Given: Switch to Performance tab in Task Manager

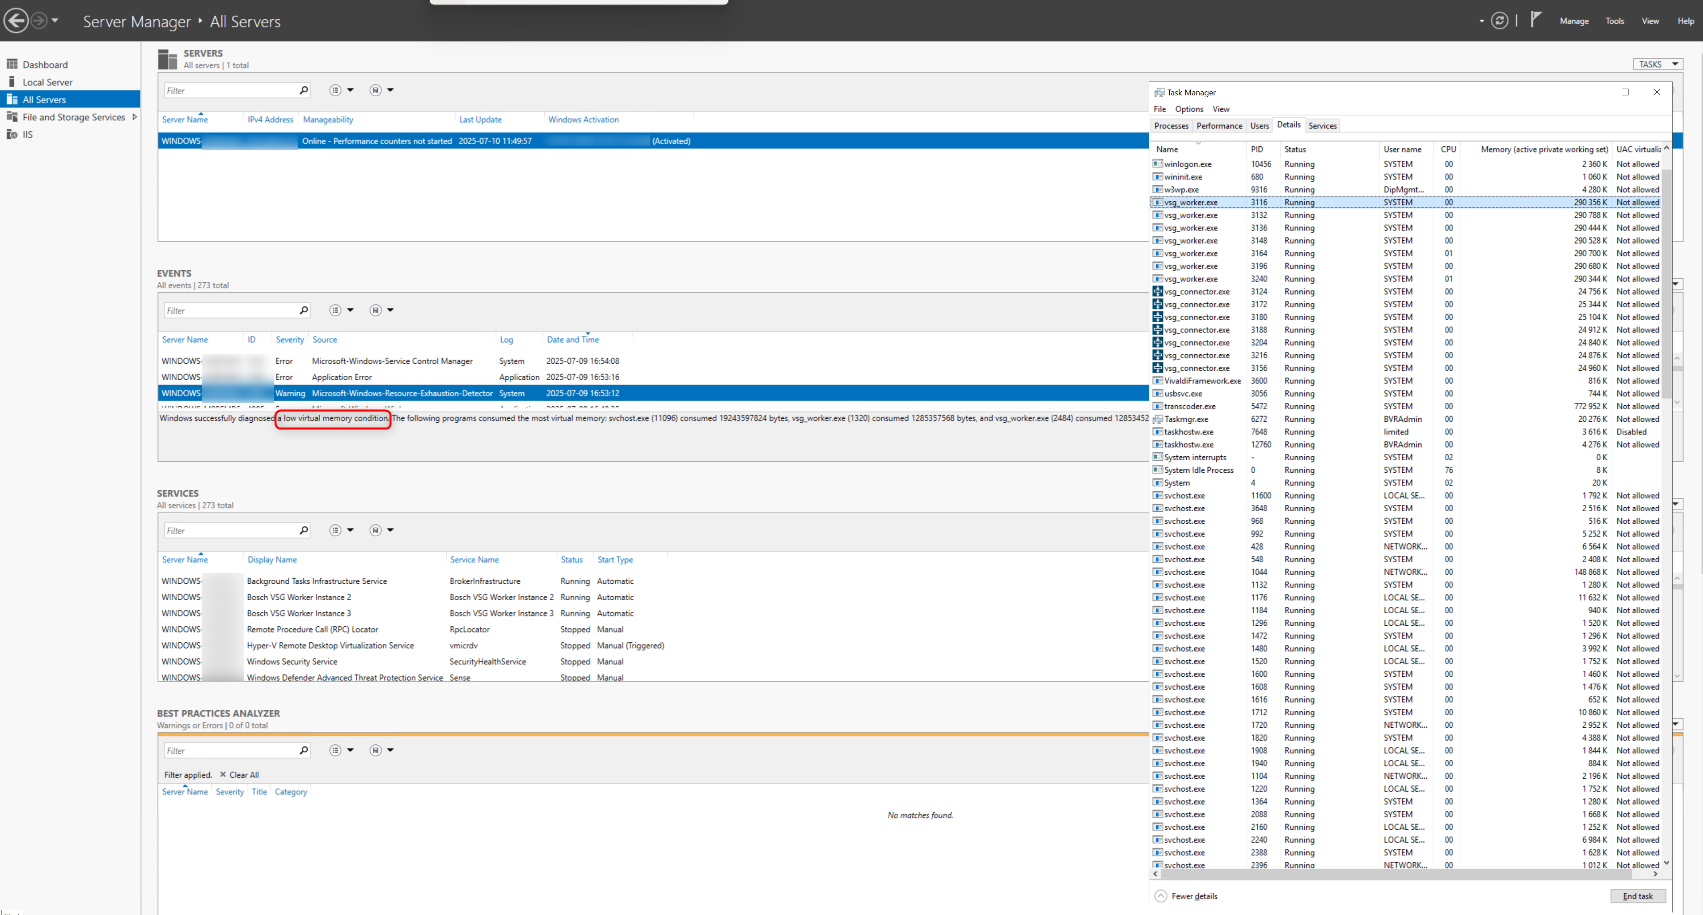Looking at the screenshot, I should (1219, 126).
